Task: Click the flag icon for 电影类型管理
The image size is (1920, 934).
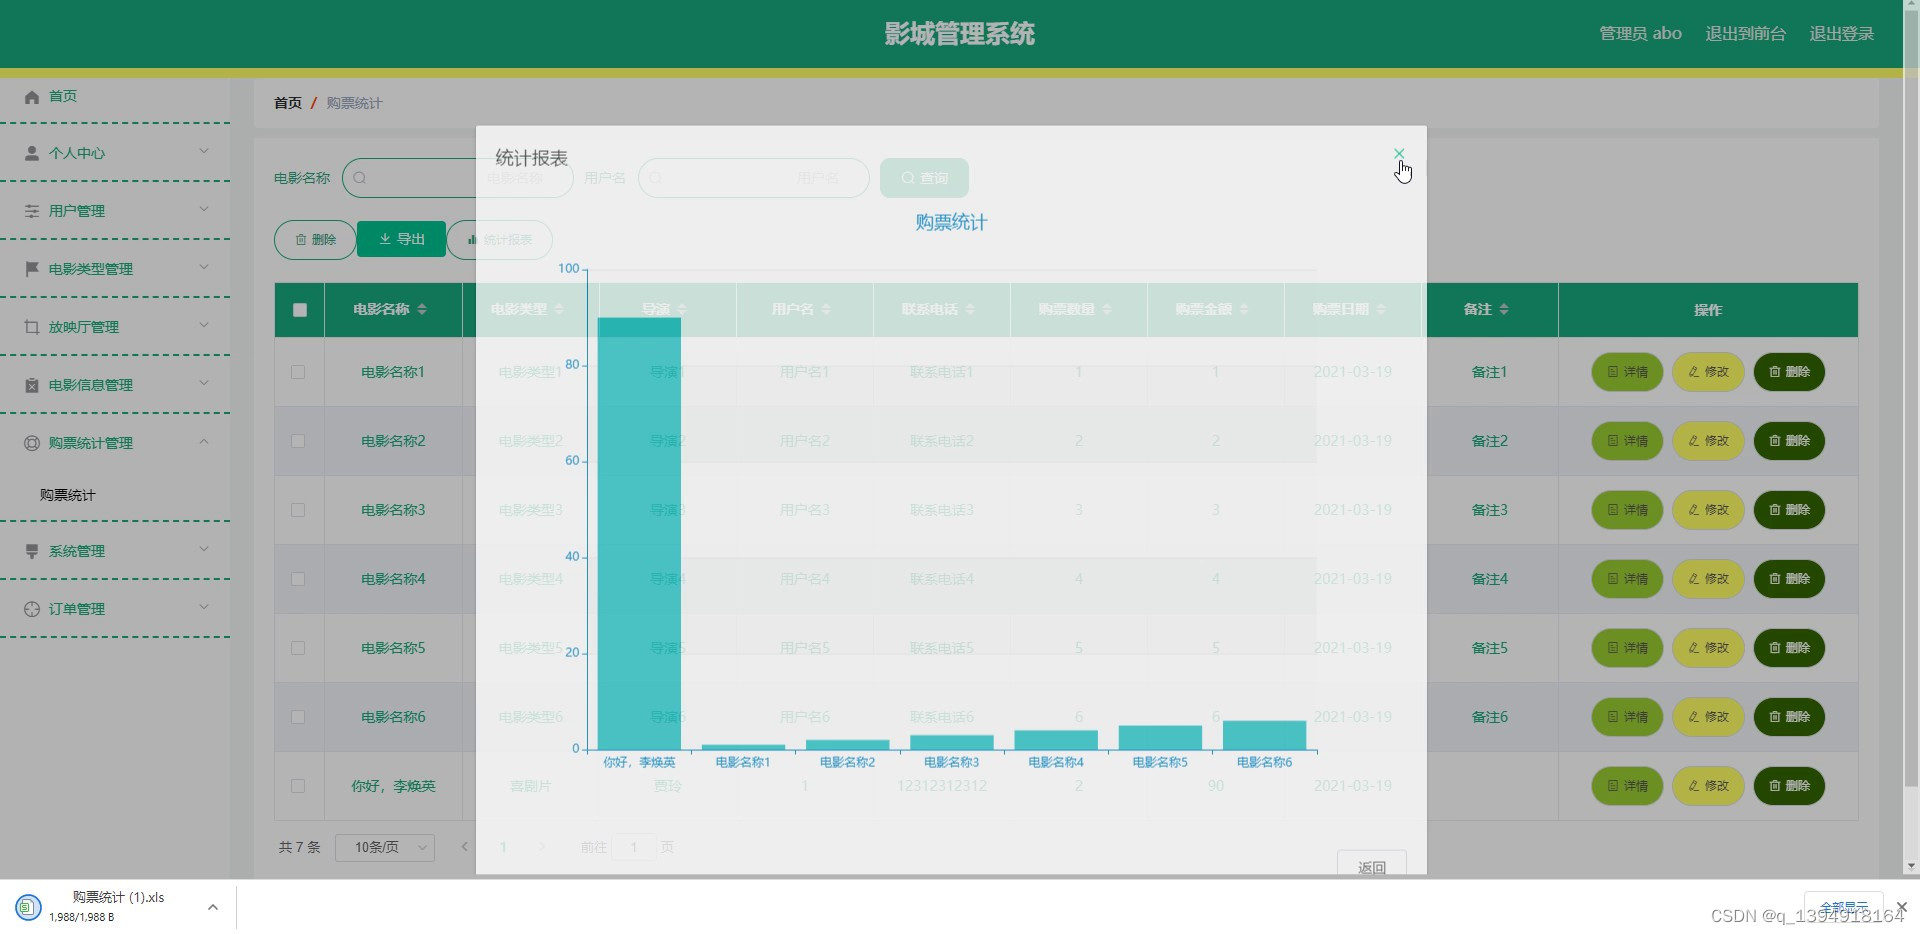Action: coord(32,269)
